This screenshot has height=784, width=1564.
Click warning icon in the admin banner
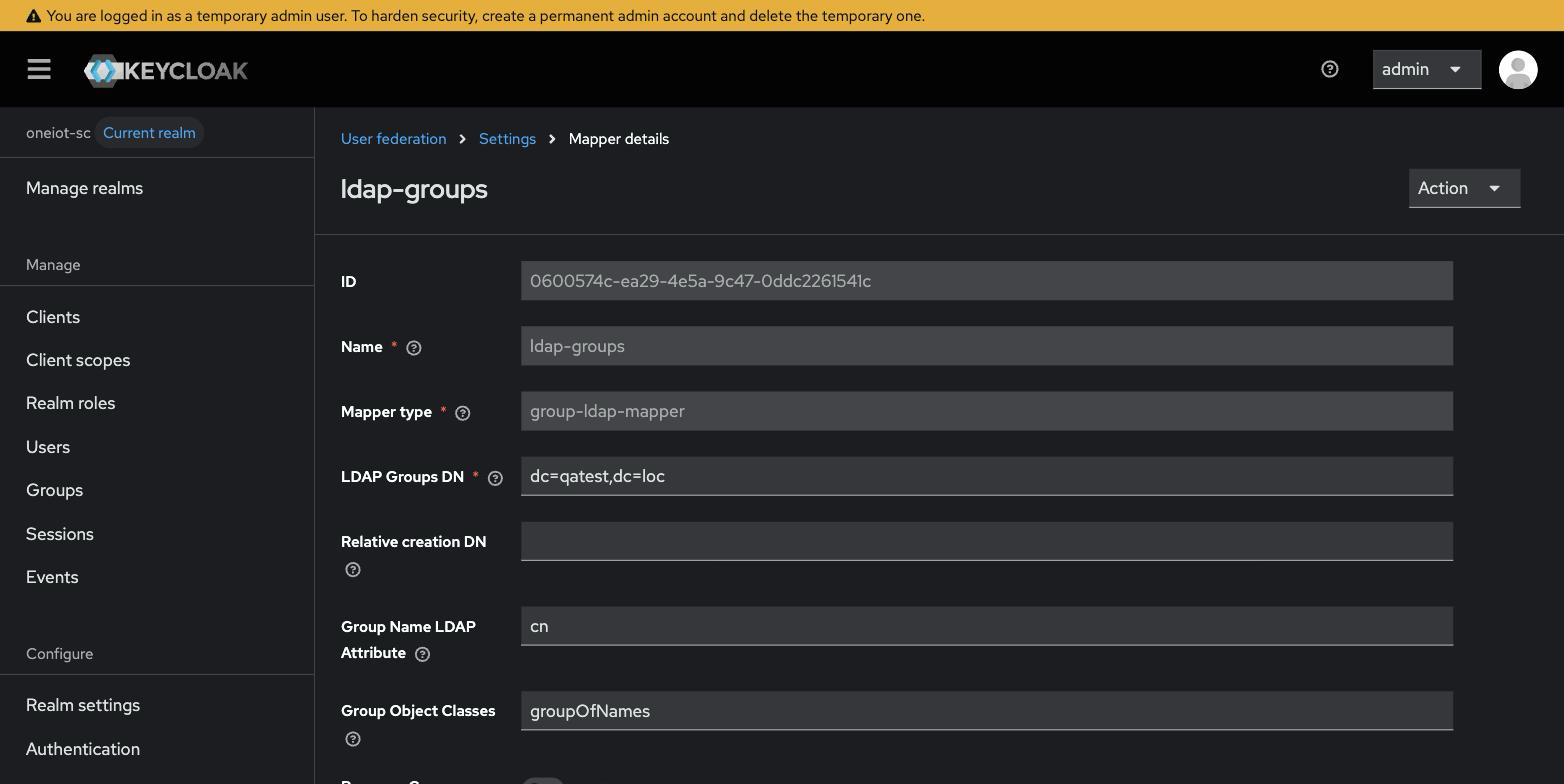click(x=33, y=16)
